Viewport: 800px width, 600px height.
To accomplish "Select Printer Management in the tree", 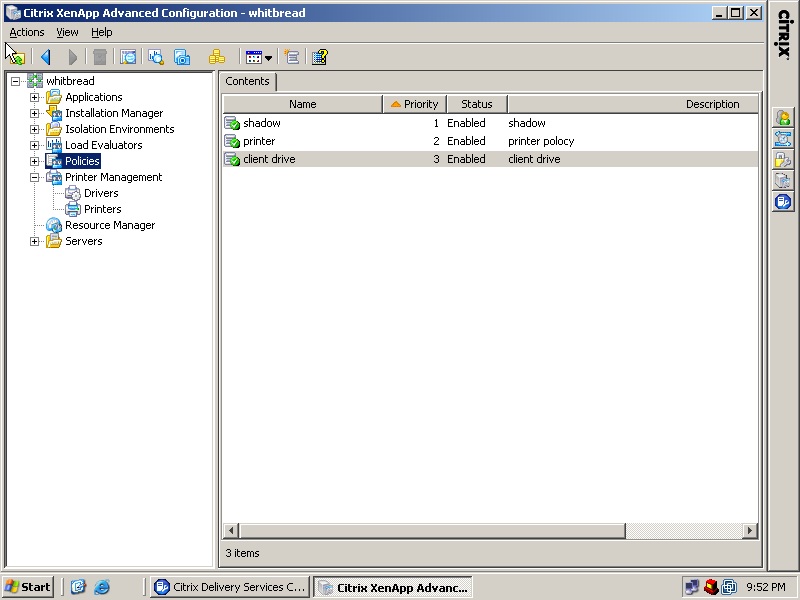I will pos(113,178).
